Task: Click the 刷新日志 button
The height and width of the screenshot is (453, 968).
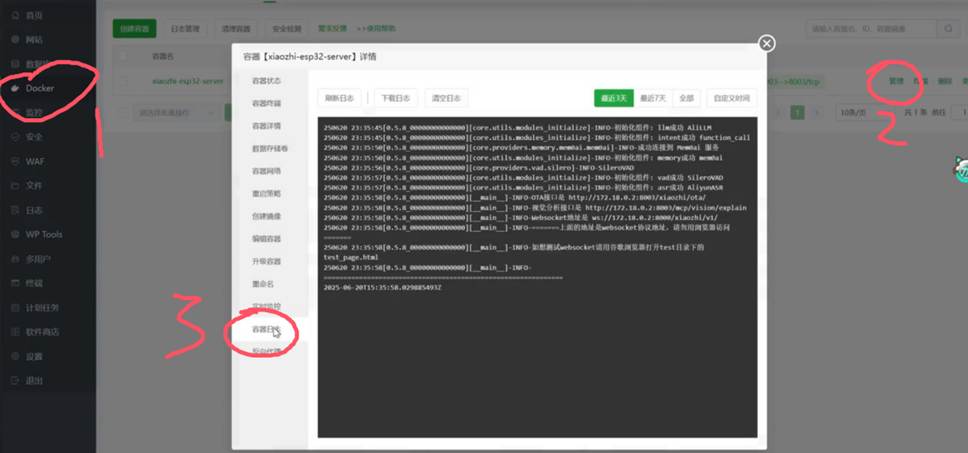Action: coord(340,98)
